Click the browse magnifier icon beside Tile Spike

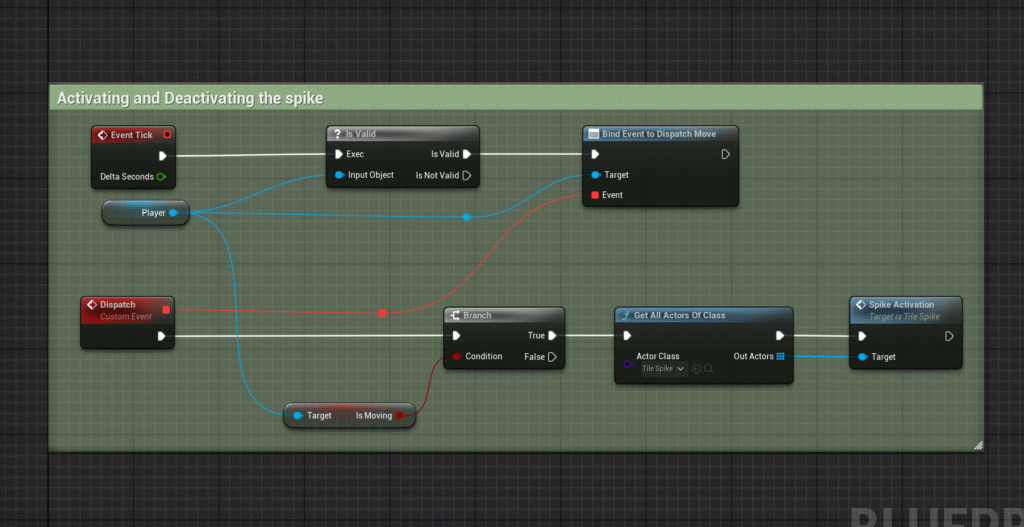709,369
